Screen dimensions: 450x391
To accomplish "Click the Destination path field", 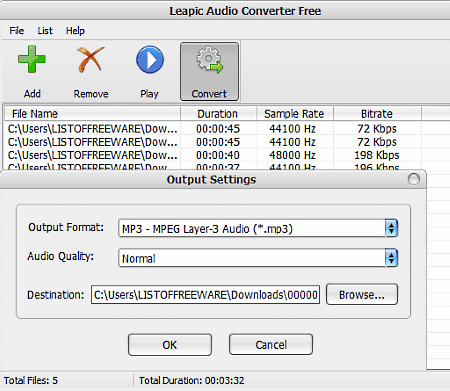I will point(205,295).
